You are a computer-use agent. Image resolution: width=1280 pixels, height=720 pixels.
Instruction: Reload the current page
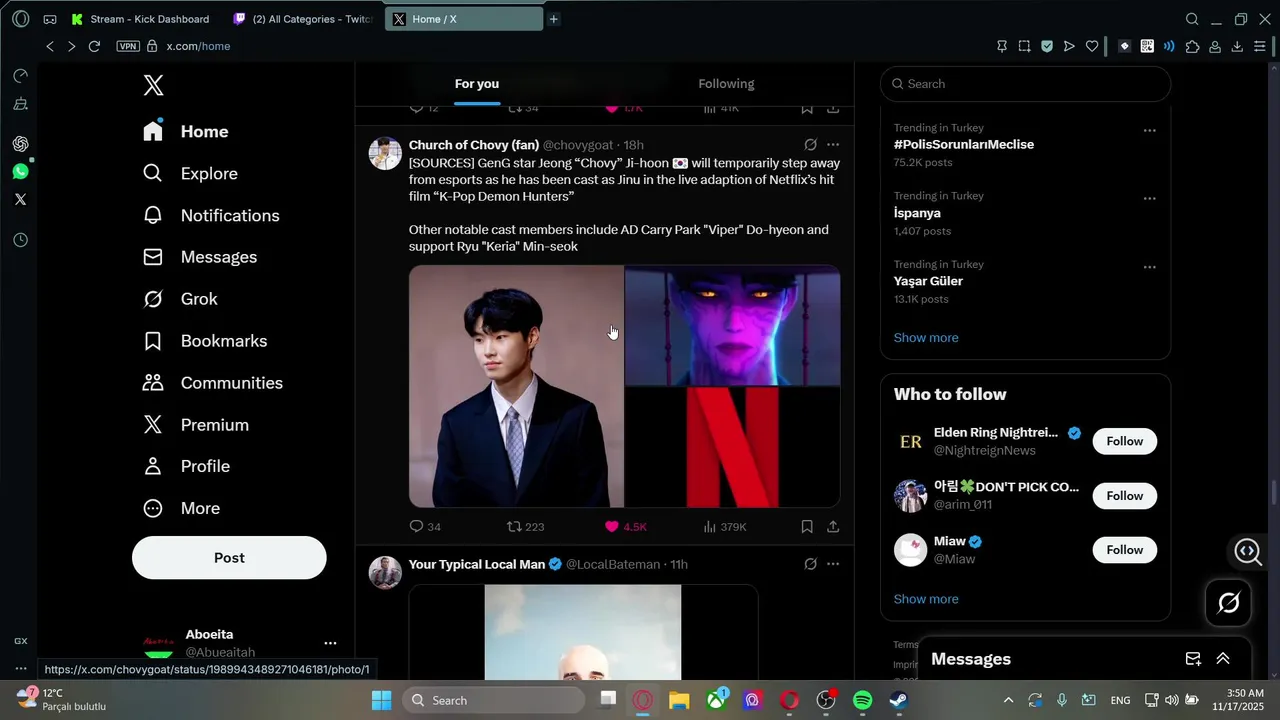click(x=94, y=46)
